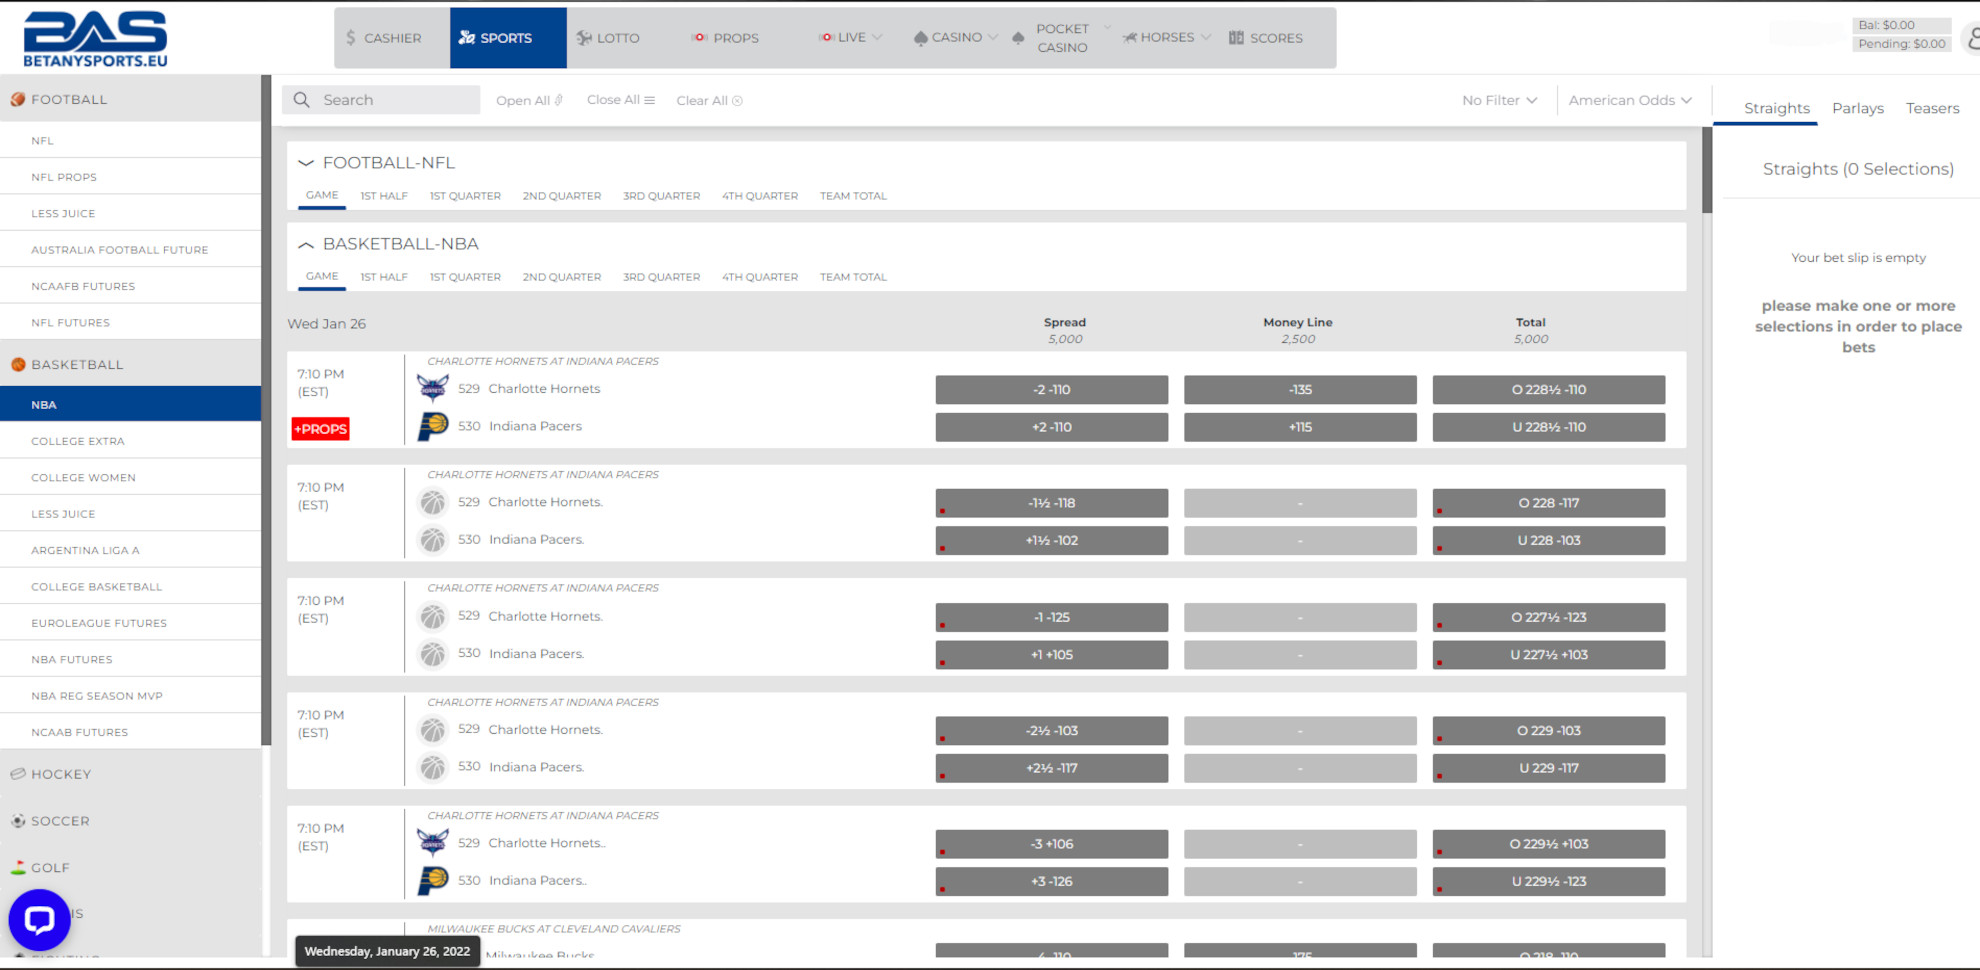Click the Close All button
The height and width of the screenshot is (970, 1980).
point(621,100)
